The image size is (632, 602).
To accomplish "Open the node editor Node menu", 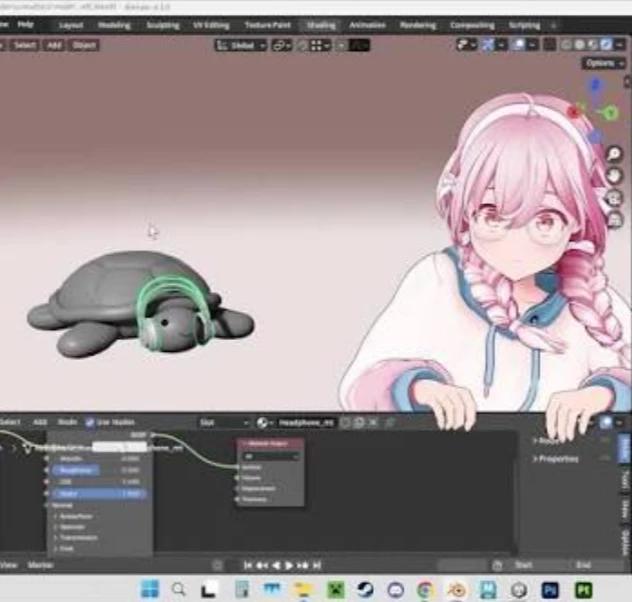I will click(x=67, y=422).
